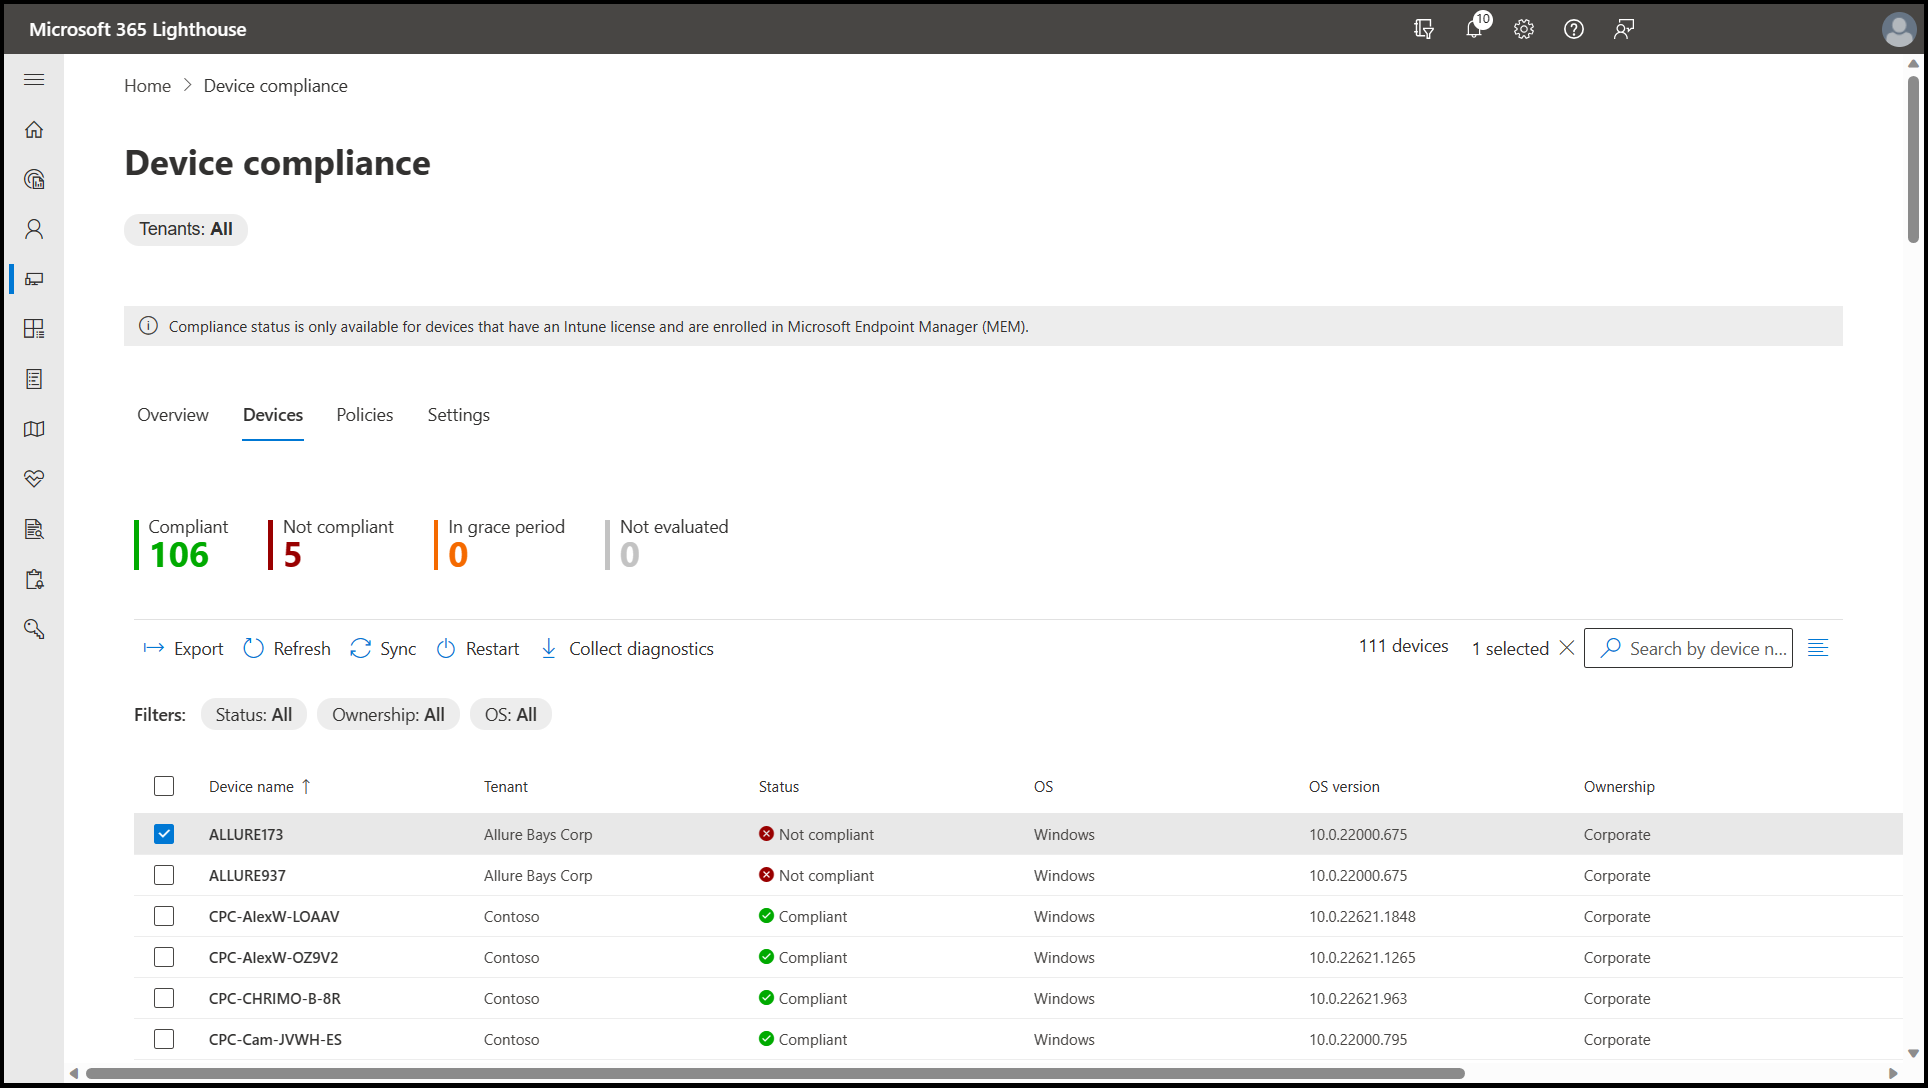Screen dimensions: 1928x1088
Task: Open column options icon beside search
Action: [1818, 648]
